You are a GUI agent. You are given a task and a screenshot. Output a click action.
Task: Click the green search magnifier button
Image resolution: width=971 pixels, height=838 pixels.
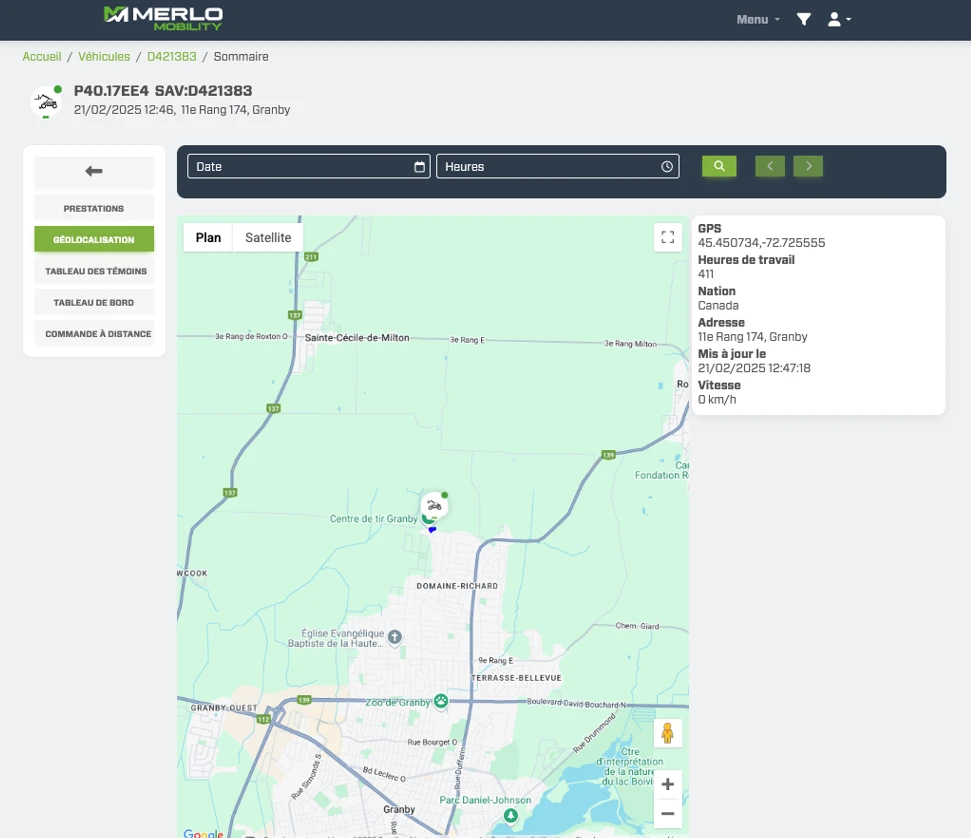point(719,166)
